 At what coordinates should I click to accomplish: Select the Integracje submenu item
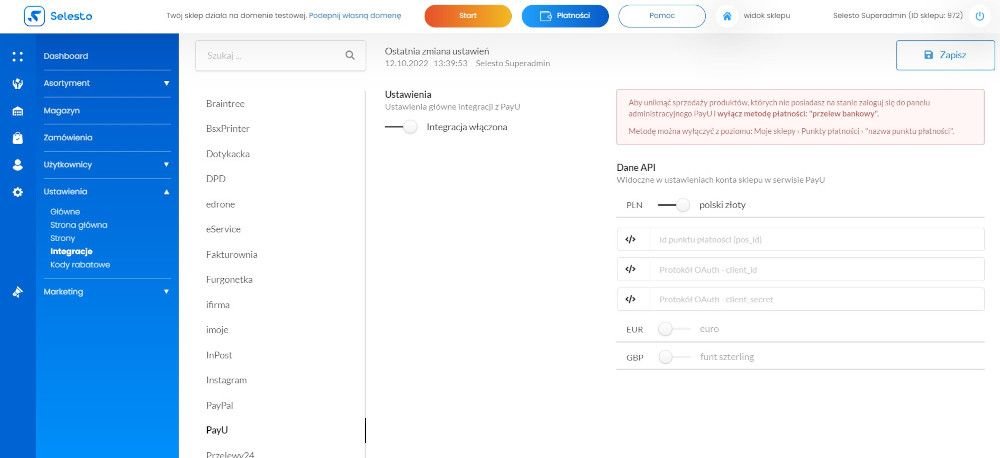71,251
